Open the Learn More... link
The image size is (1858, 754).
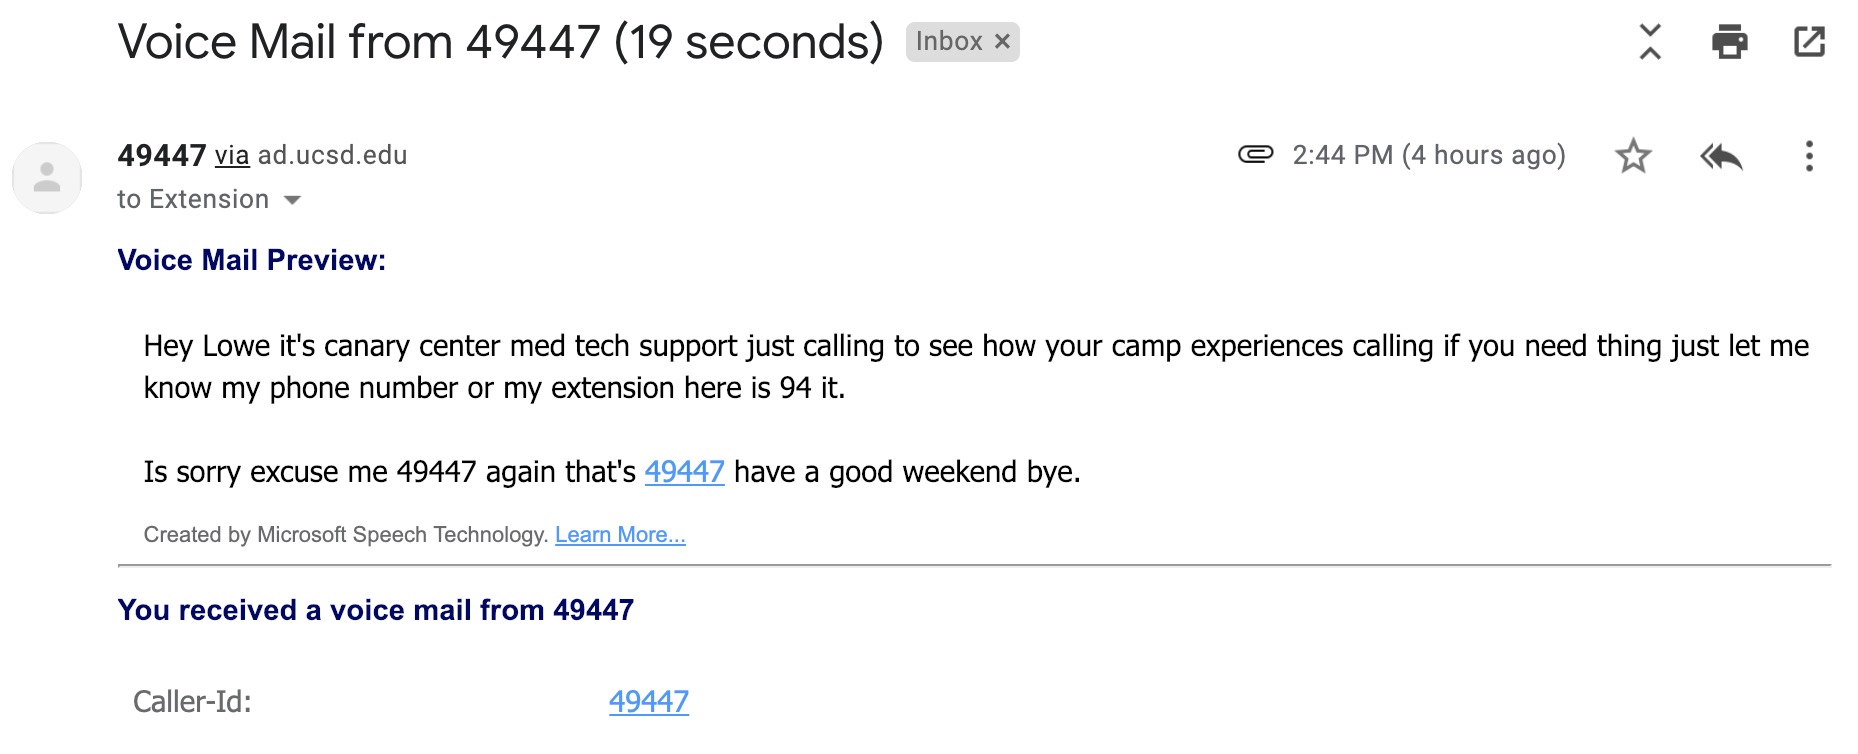coord(620,535)
